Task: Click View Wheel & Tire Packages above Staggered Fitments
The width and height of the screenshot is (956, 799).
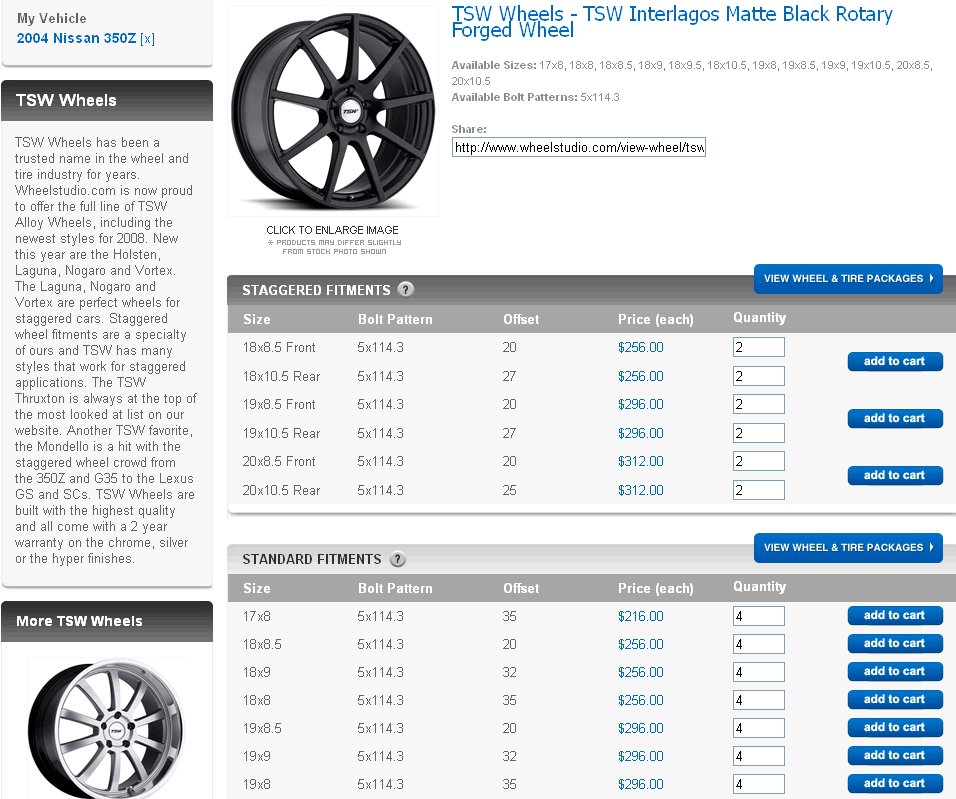Action: click(x=848, y=279)
